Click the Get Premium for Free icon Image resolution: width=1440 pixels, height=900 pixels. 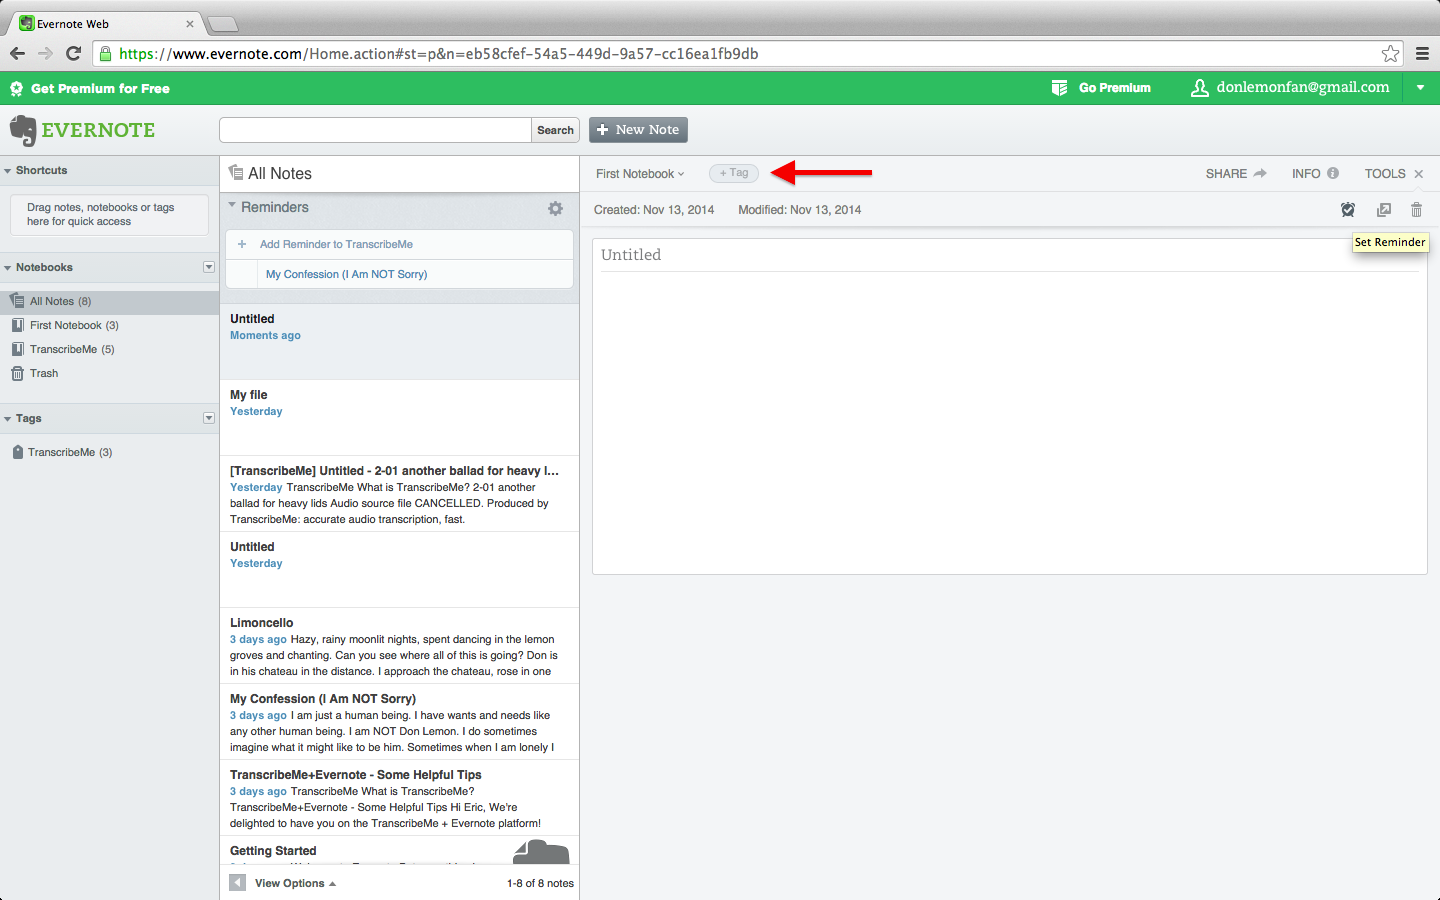click(16, 89)
